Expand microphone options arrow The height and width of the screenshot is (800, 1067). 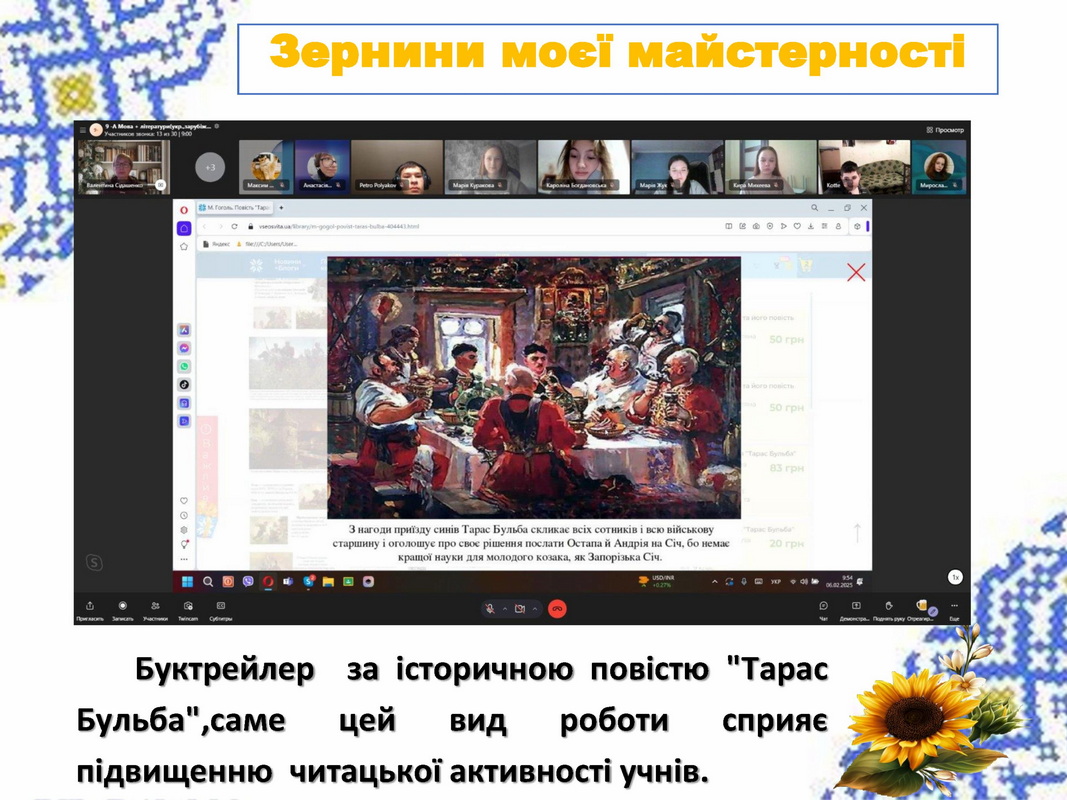505,608
